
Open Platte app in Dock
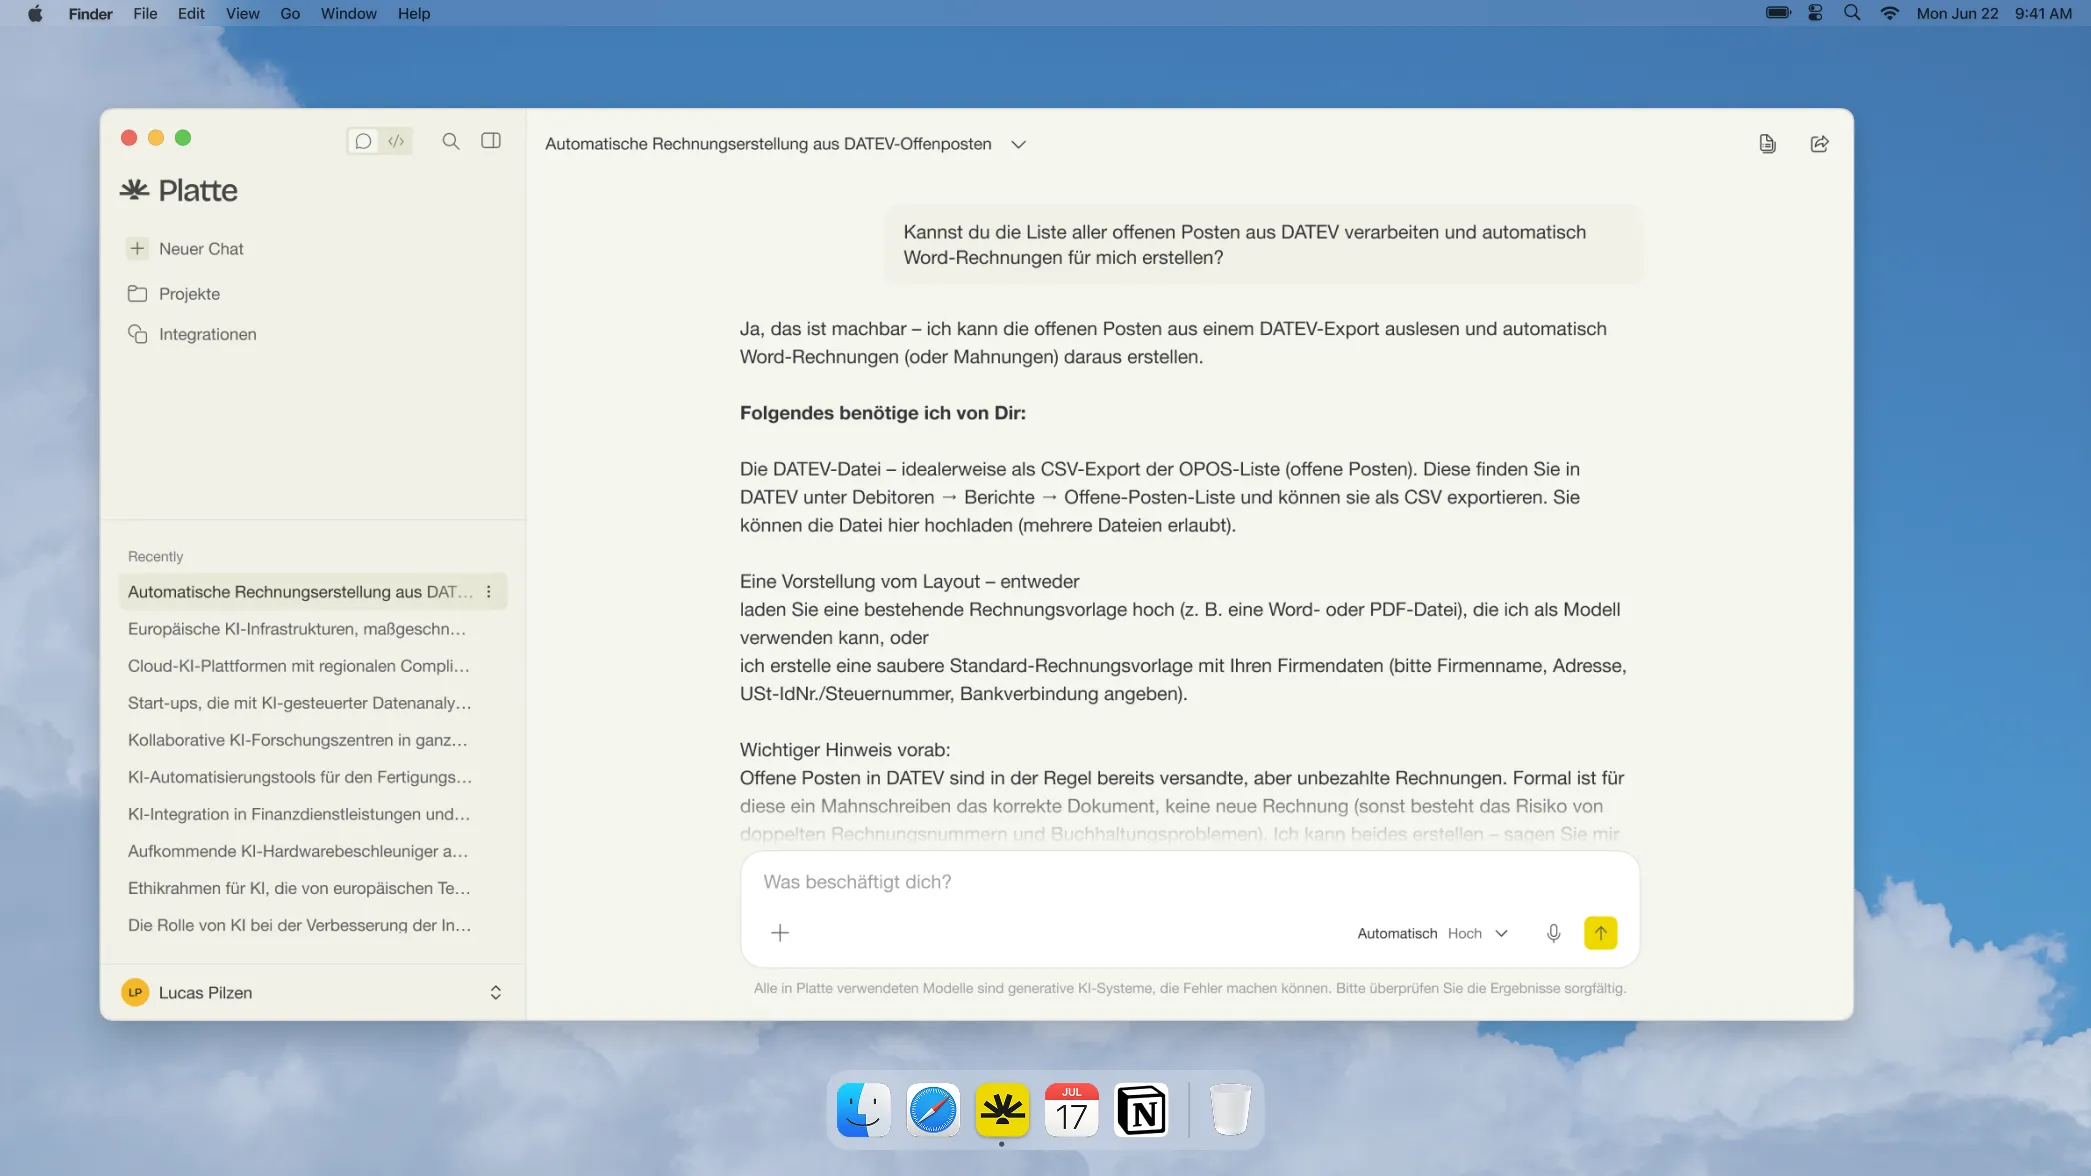(1002, 1110)
